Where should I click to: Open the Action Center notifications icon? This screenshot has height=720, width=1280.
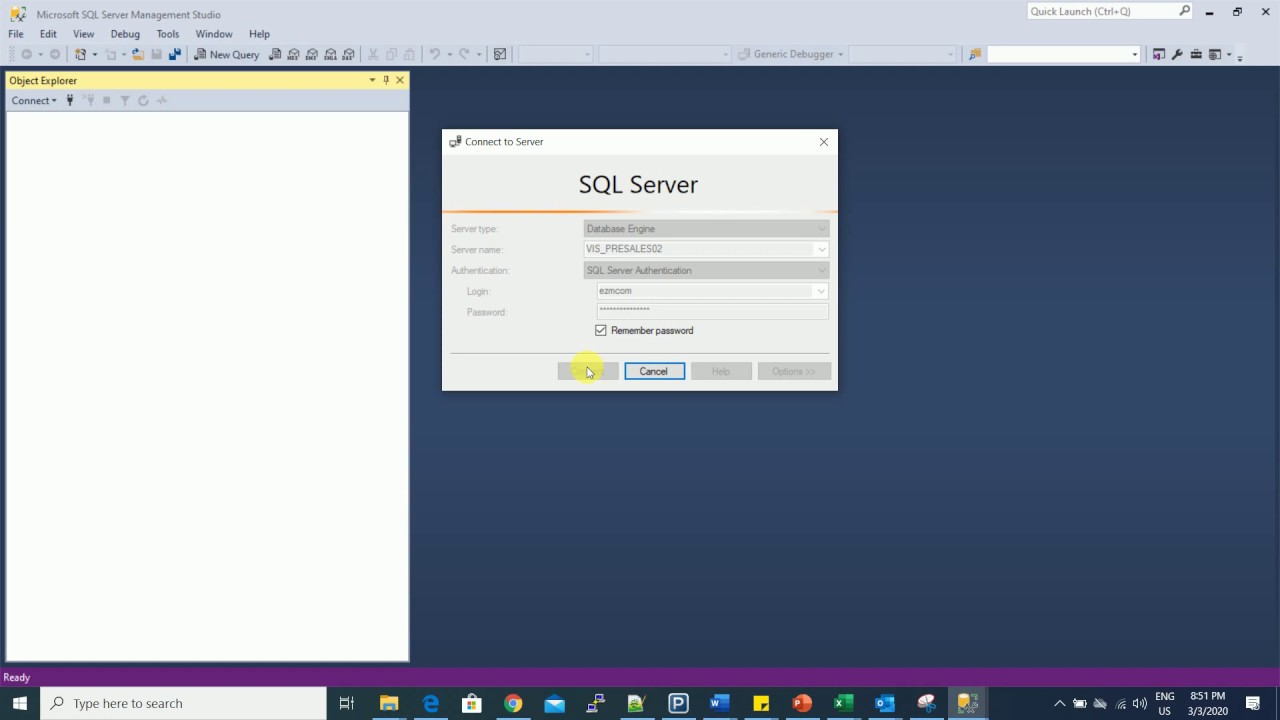tap(1253, 703)
